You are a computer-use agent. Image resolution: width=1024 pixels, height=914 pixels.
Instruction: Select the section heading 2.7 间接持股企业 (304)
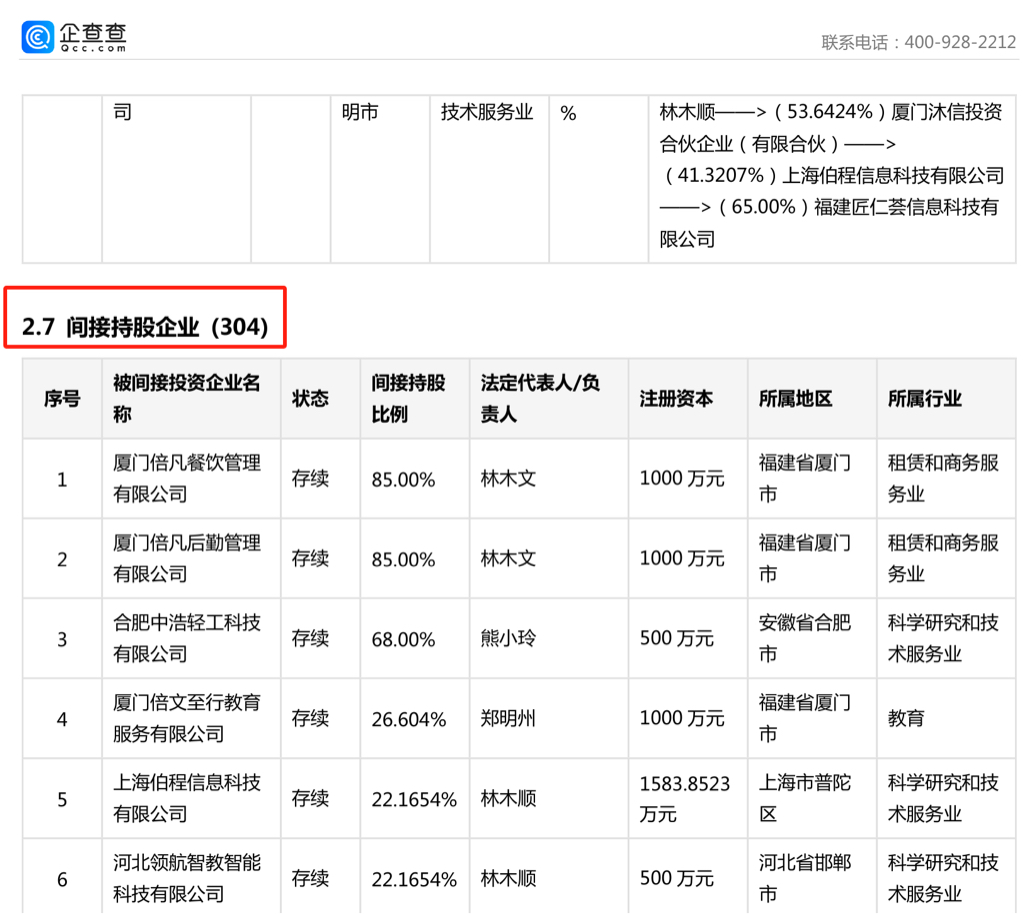pos(145,326)
